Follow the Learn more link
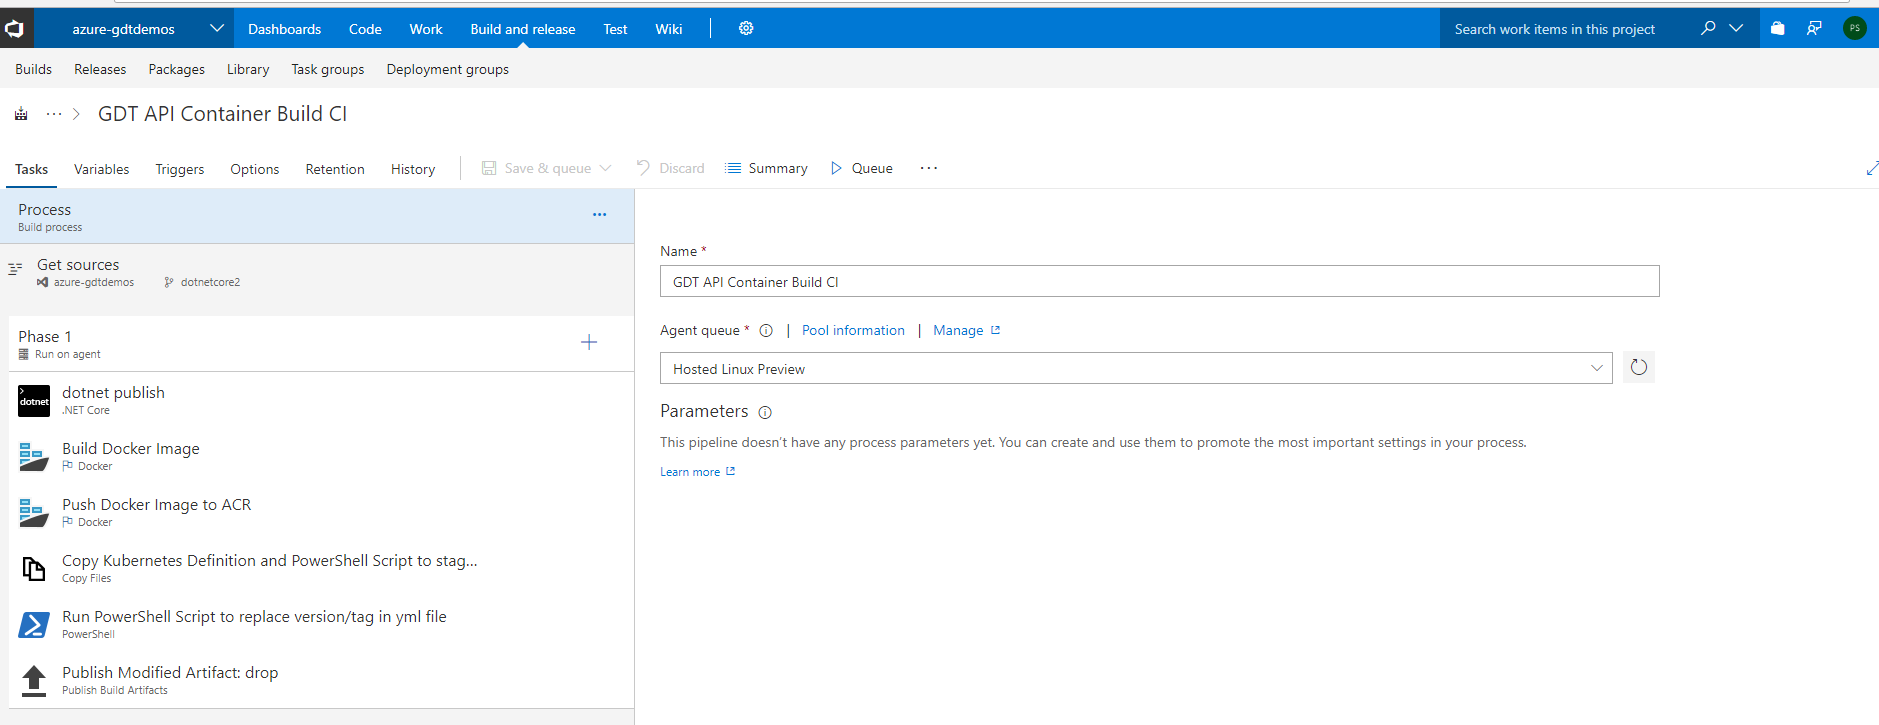Image resolution: width=1879 pixels, height=725 pixels. tap(697, 472)
